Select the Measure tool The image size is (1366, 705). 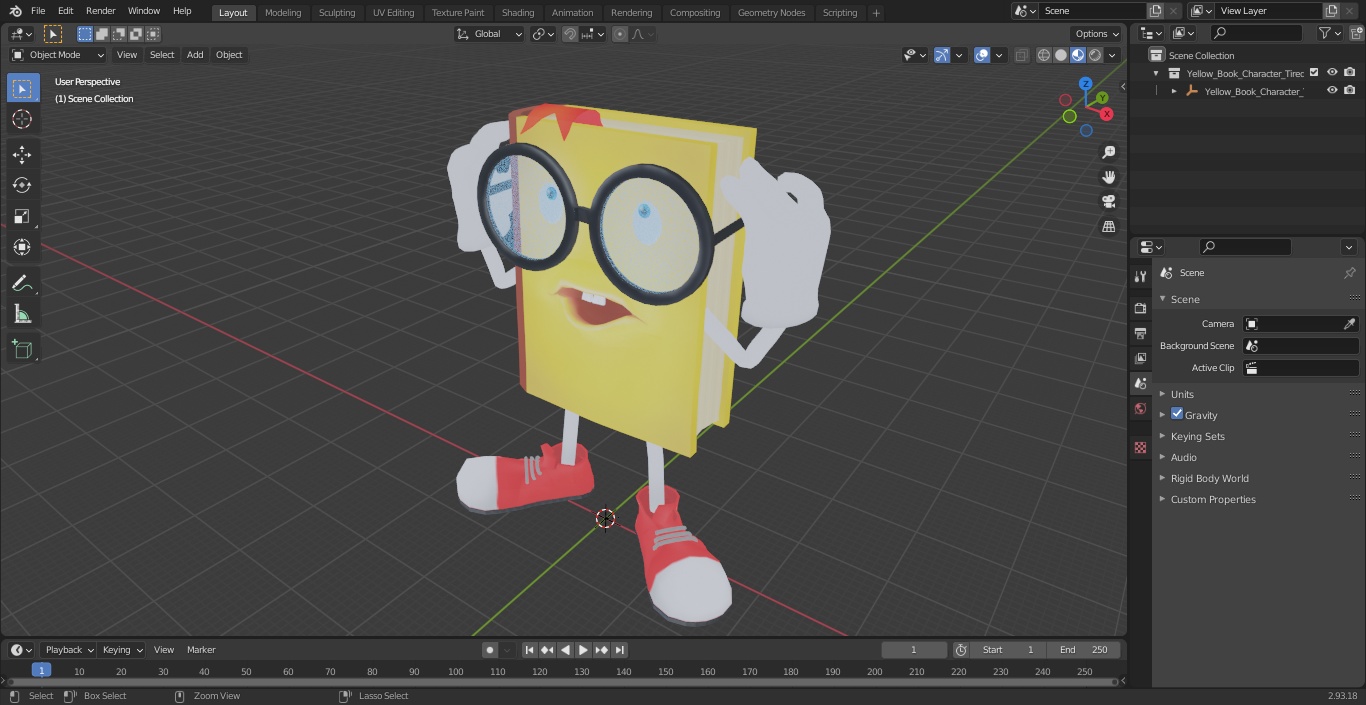pyautogui.click(x=22, y=315)
